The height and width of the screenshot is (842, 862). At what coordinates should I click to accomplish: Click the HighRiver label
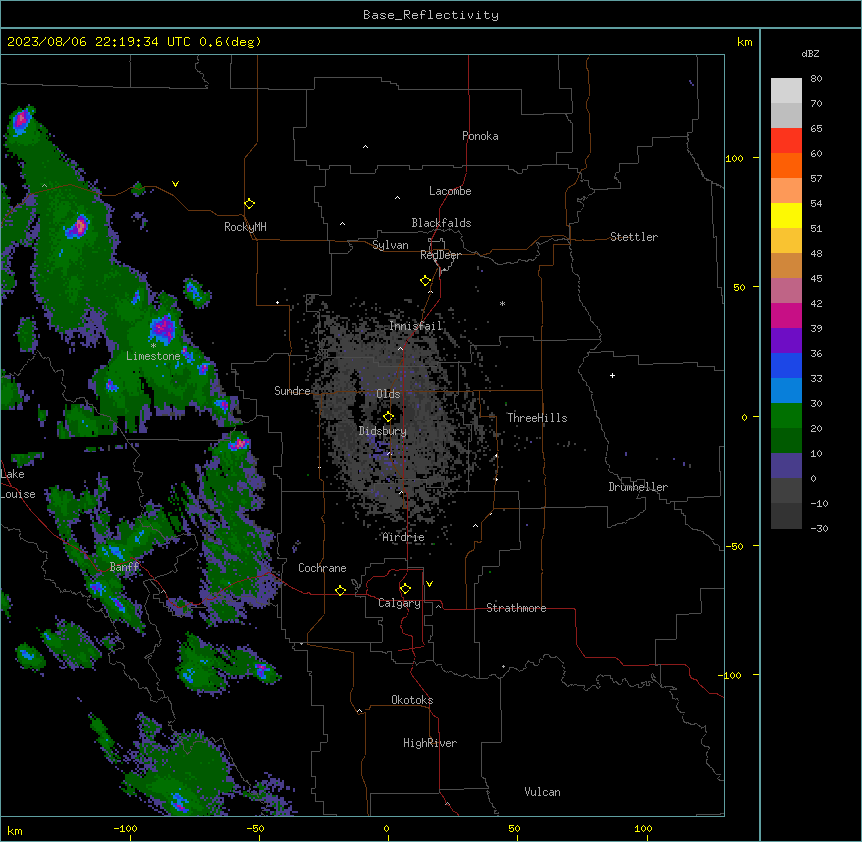click(x=430, y=743)
